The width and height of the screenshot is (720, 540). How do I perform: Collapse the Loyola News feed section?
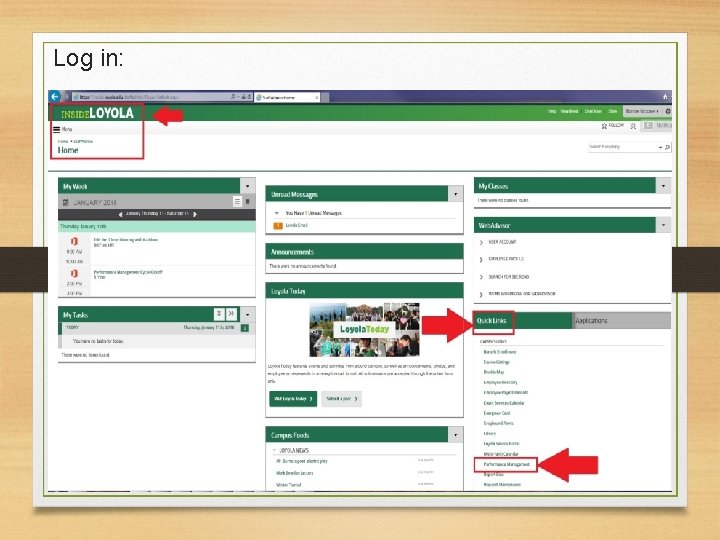[275, 450]
